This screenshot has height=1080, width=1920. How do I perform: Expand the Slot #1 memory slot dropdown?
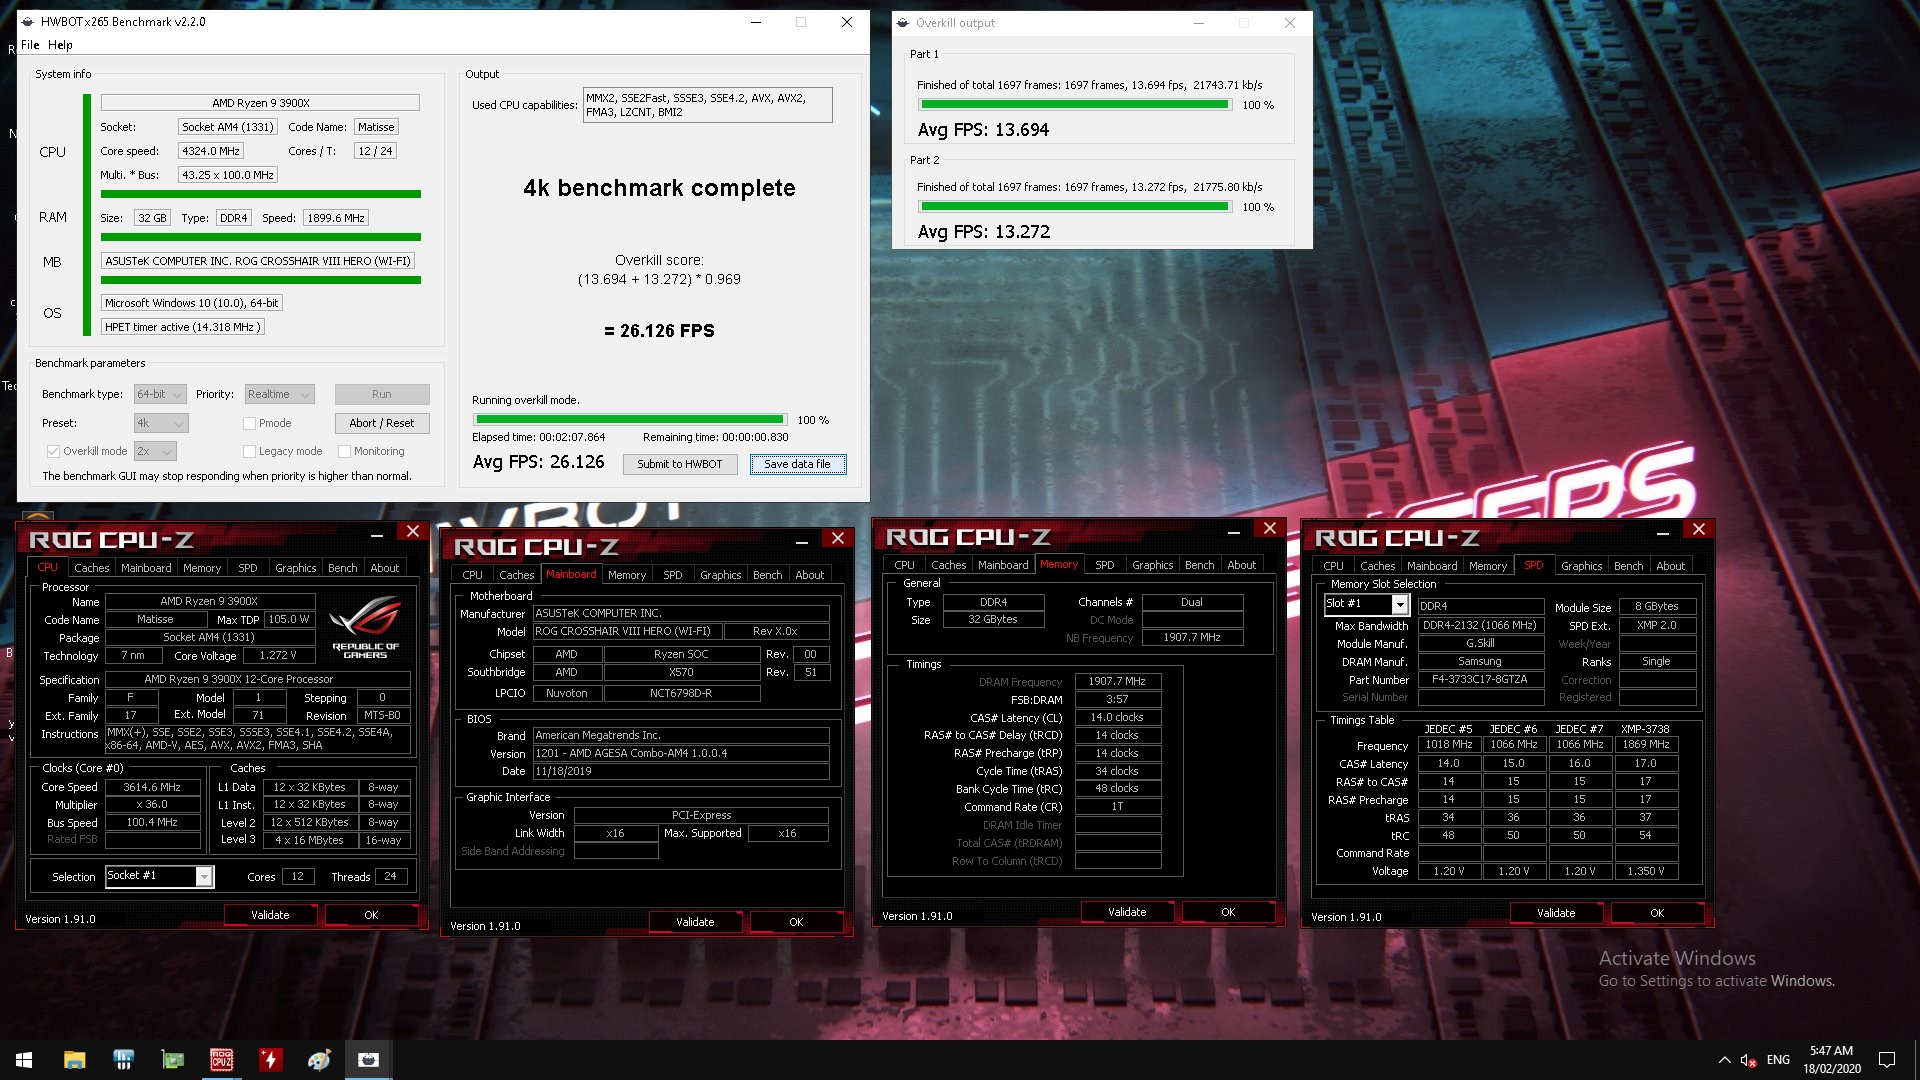pos(1400,605)
